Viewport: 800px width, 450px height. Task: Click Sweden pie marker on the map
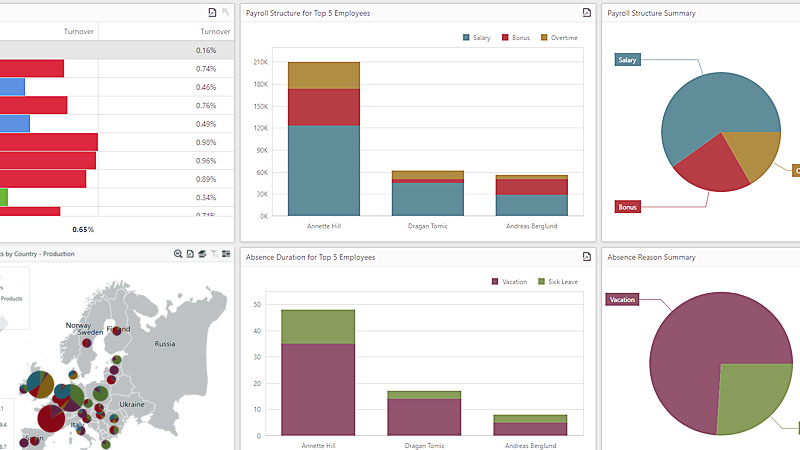pyautogui.click(x=87, y=343)
